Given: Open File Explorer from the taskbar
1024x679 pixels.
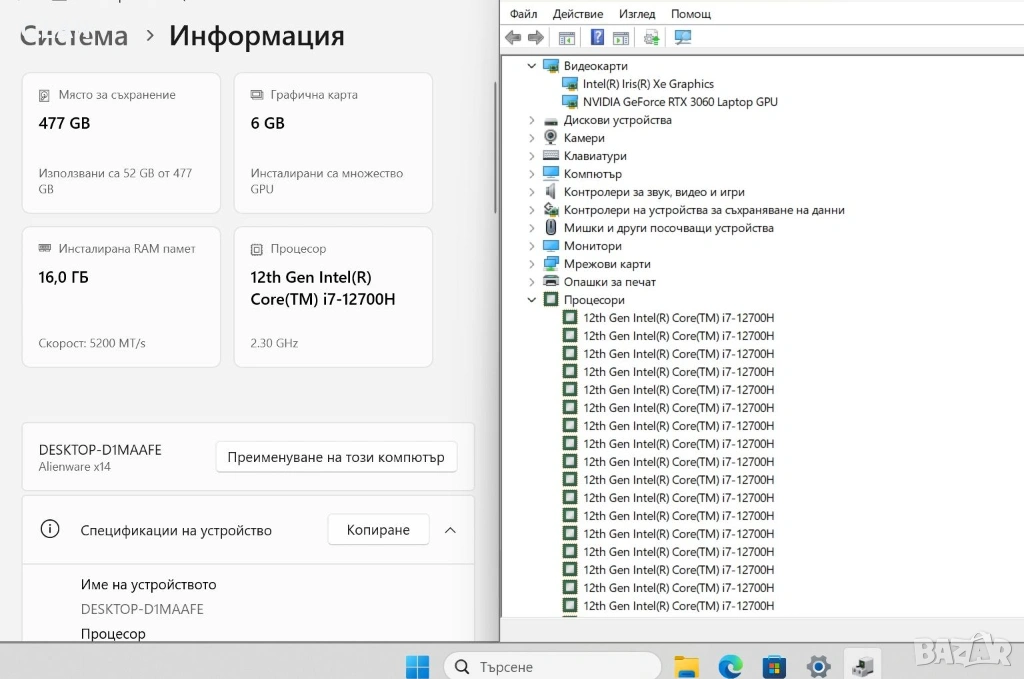Looking at the screenshot, I should (x=686, y=666).
